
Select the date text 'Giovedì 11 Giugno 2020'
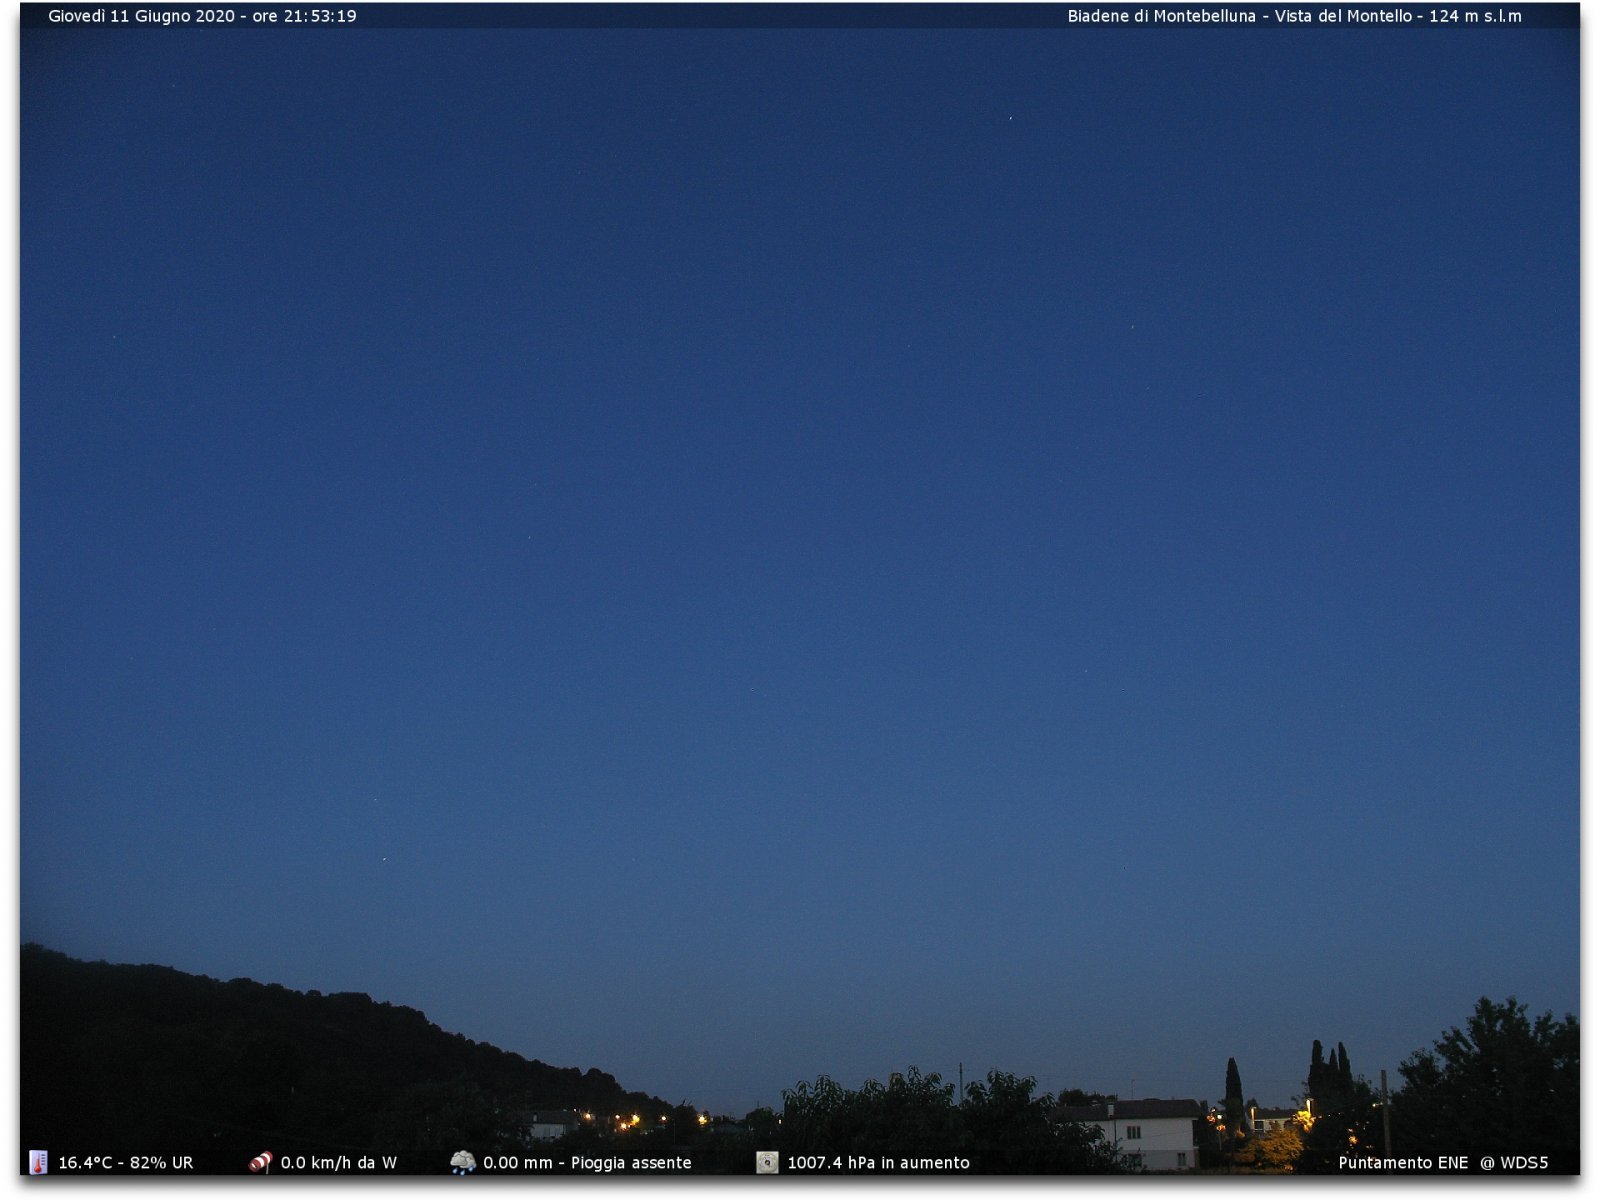pos(141,16)
